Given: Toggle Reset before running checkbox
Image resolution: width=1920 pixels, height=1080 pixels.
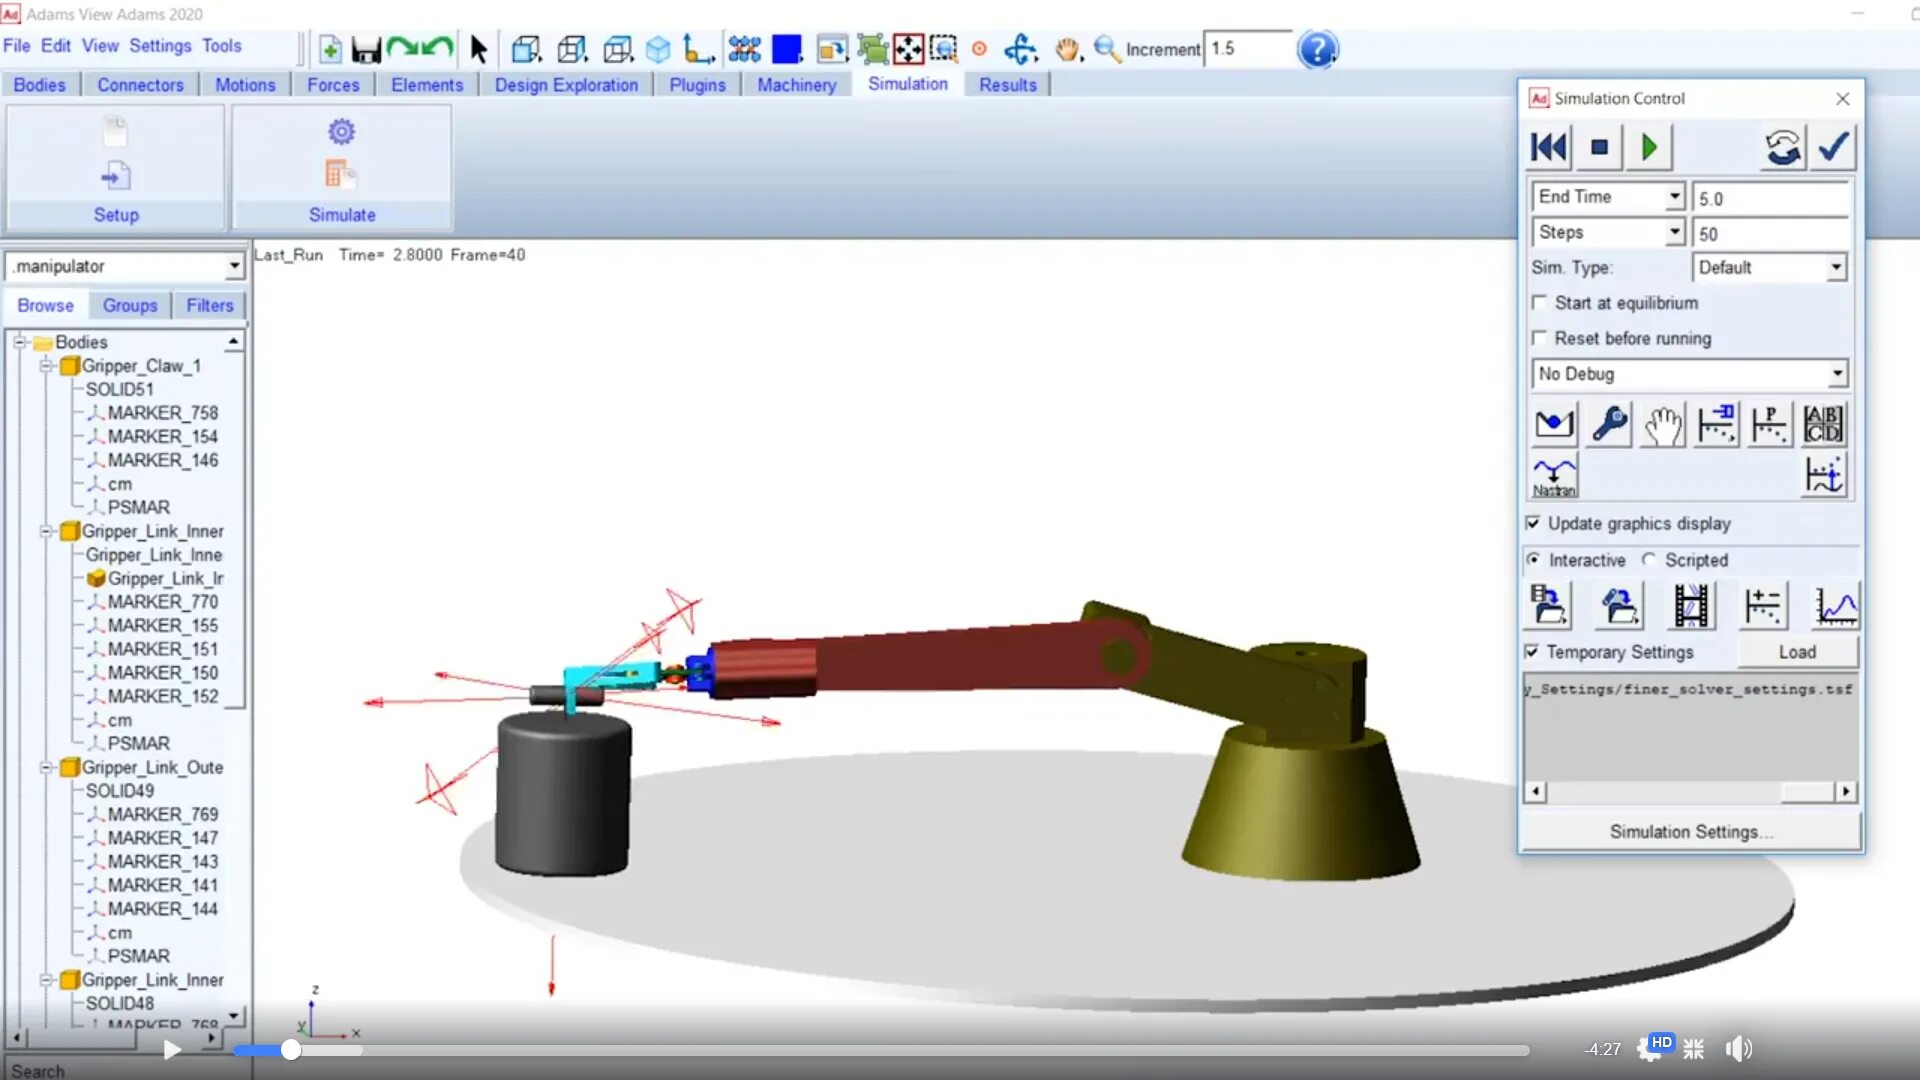Looking at the screenshot, I should (1540, 338).
